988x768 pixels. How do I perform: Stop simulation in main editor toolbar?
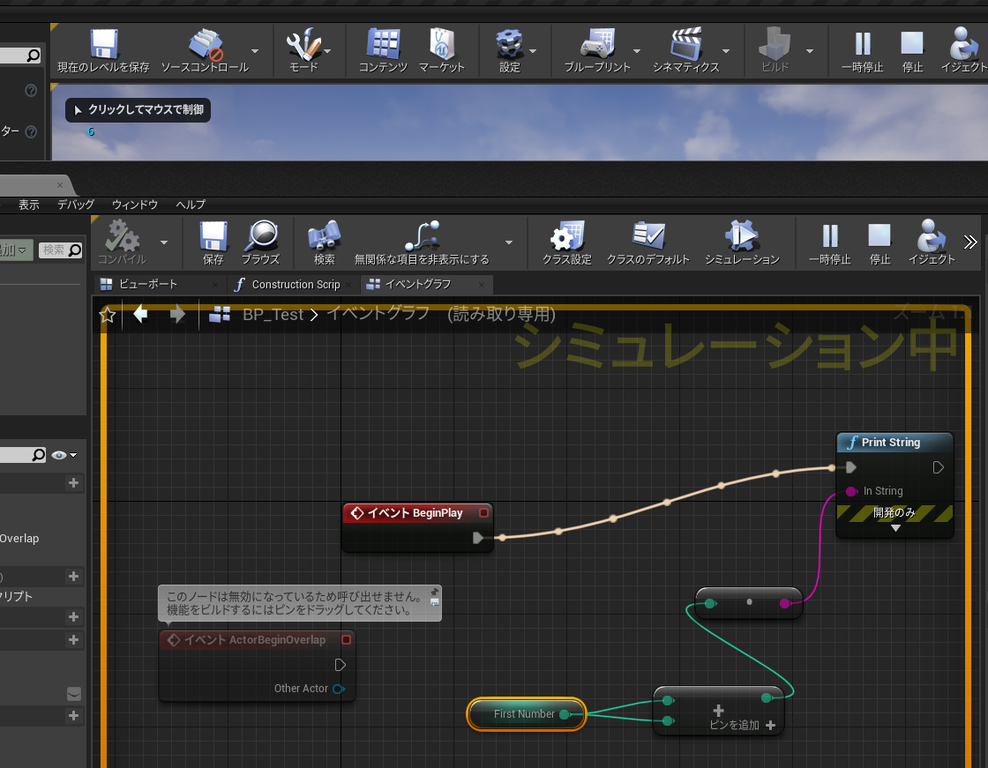pos(912,51)
